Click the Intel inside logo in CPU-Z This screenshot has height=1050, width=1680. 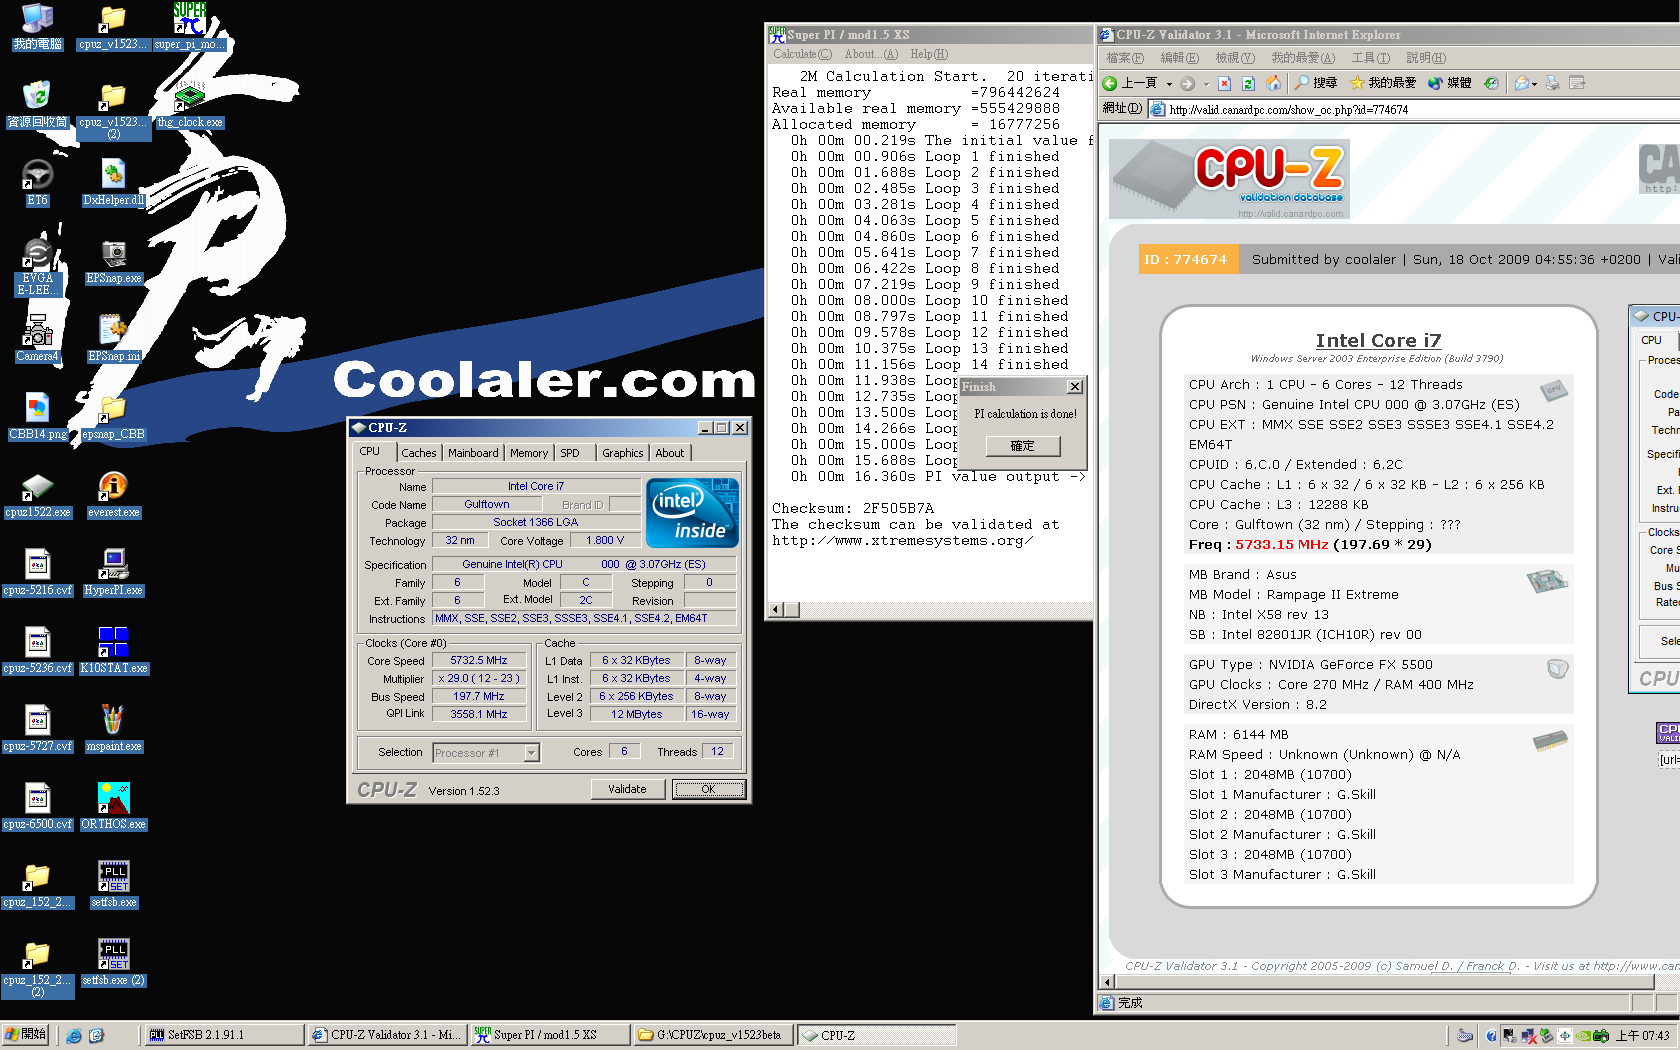point(693,512)
